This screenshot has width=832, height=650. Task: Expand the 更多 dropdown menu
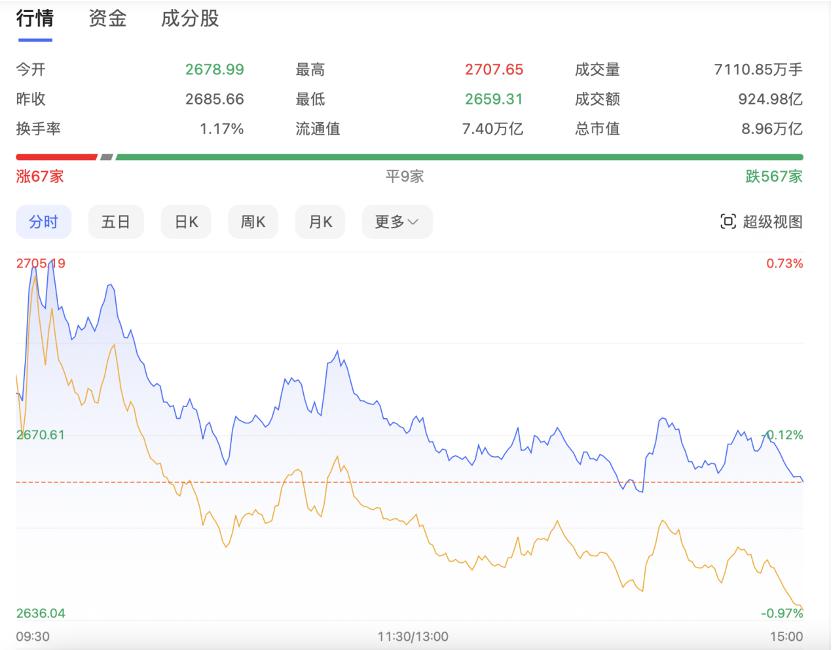[397, 222]
